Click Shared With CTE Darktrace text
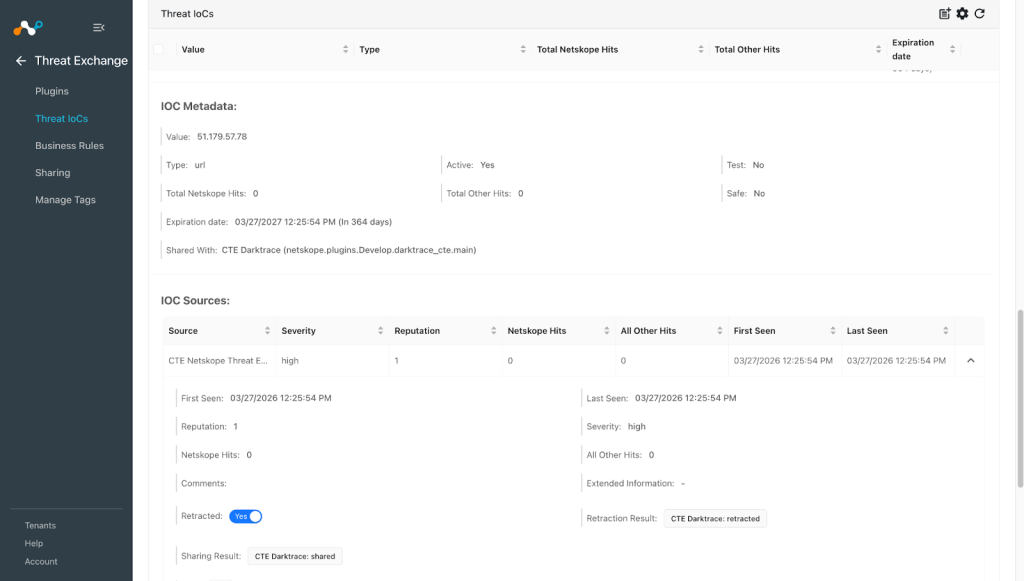 349,250
